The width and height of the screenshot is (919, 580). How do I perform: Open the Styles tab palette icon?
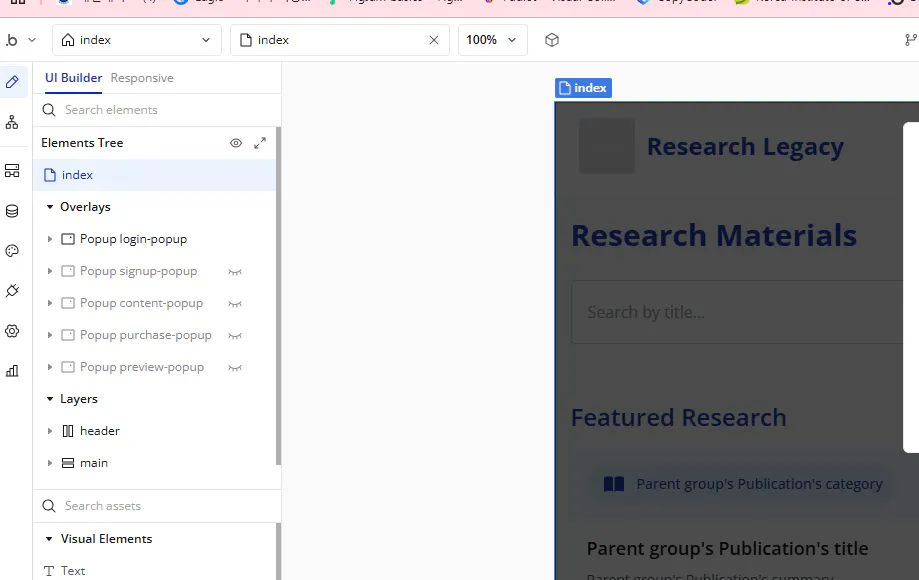click(12, 251)
